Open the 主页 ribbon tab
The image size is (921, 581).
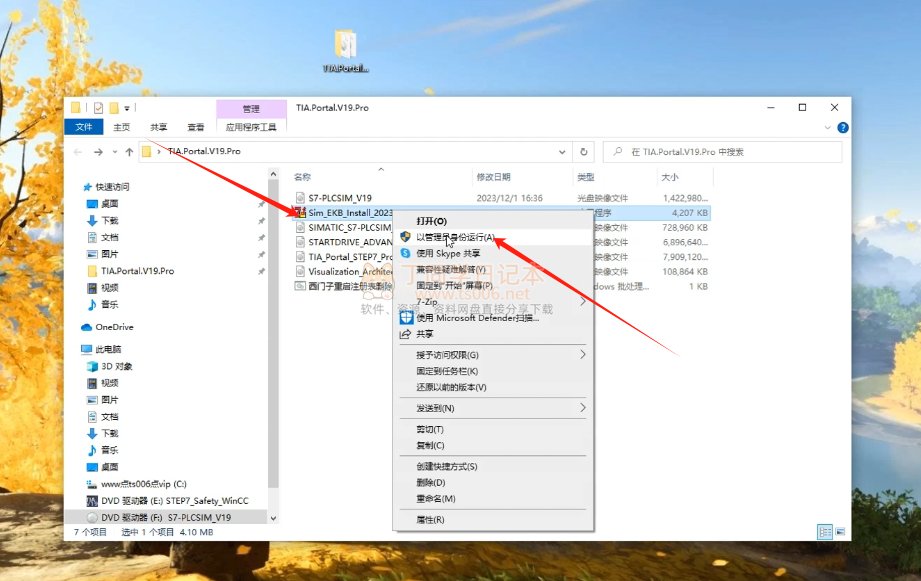click(x=122, y=127)
